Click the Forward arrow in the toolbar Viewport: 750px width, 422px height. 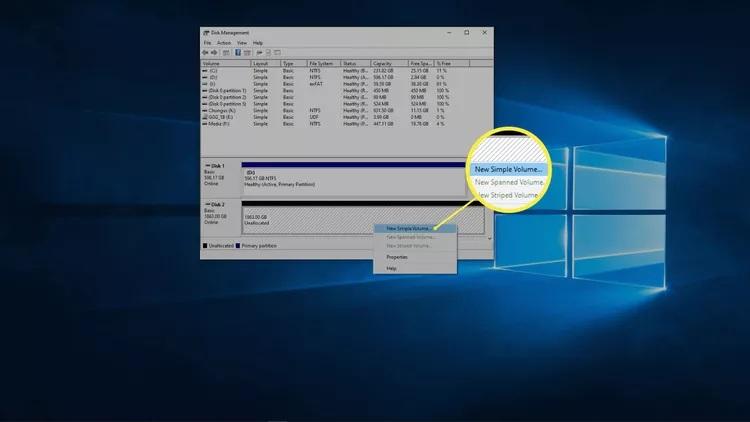click(x=213, y=52)
